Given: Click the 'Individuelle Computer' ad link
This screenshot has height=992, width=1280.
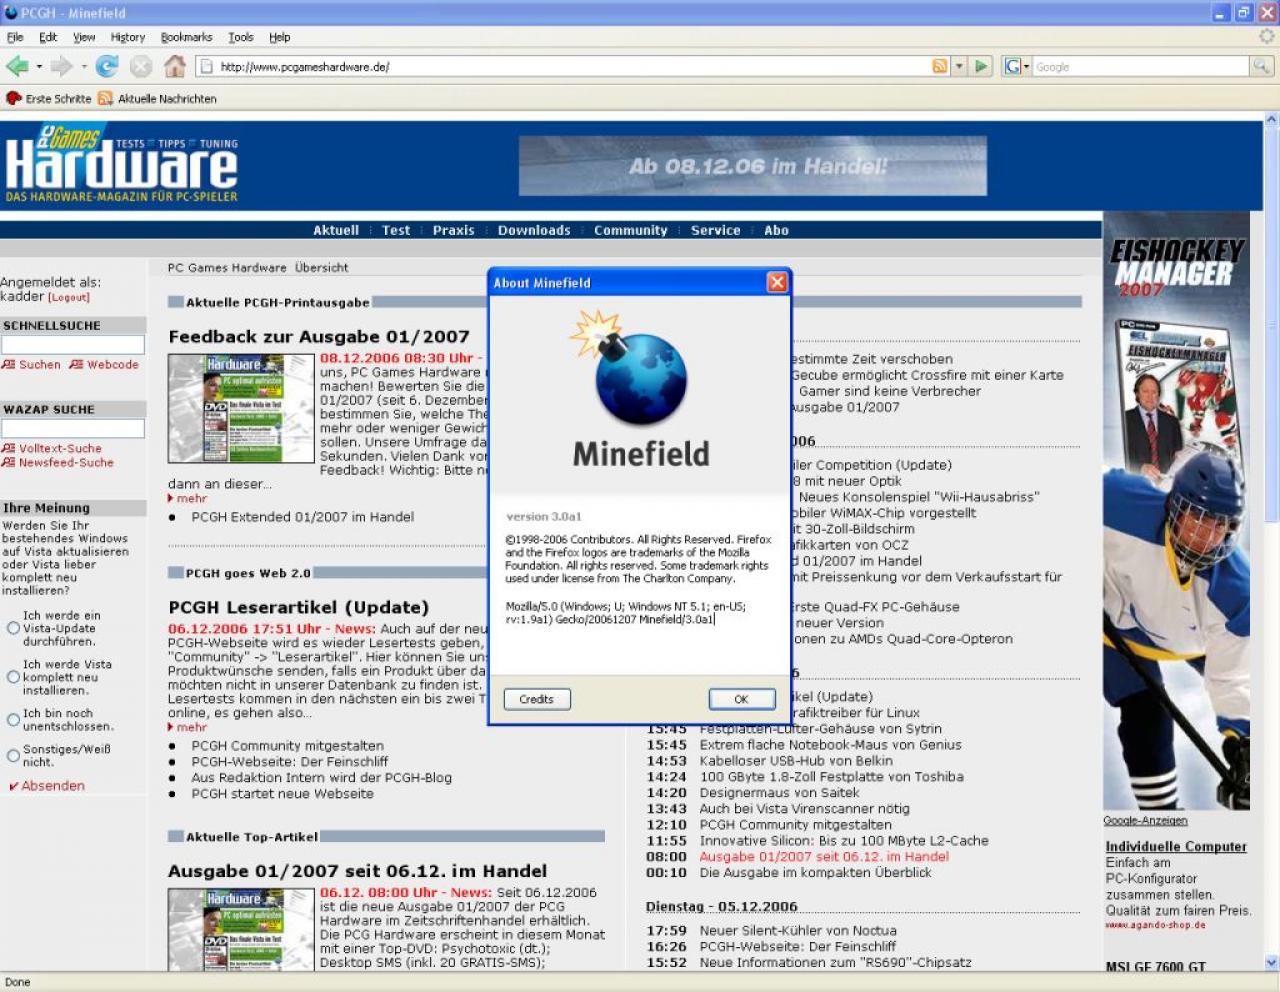Looking at the screenshot, I should [x=1176, y=846].
